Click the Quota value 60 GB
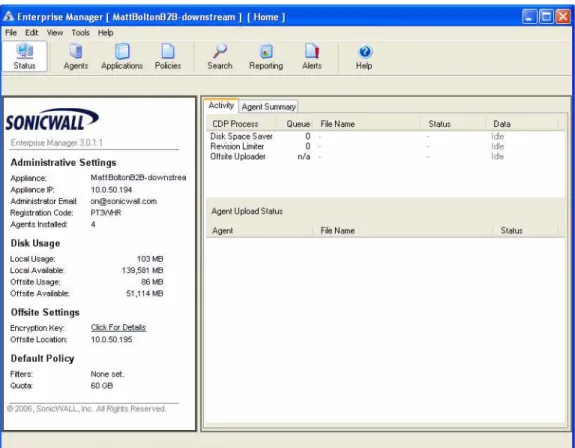This screenshot has height=448, width=575. pos(102,386)
